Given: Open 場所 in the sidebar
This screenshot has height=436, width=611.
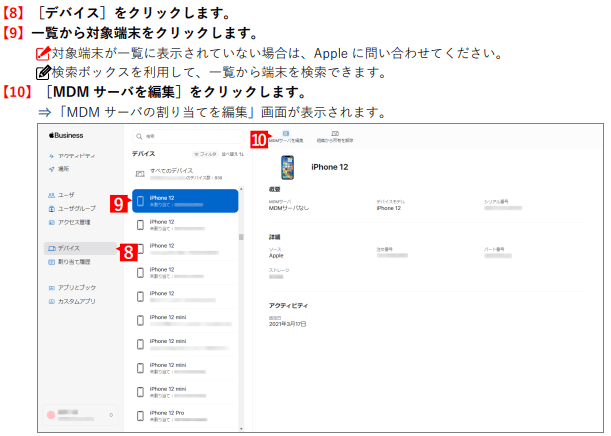Looking at the screenshot, I should [59, 169].
